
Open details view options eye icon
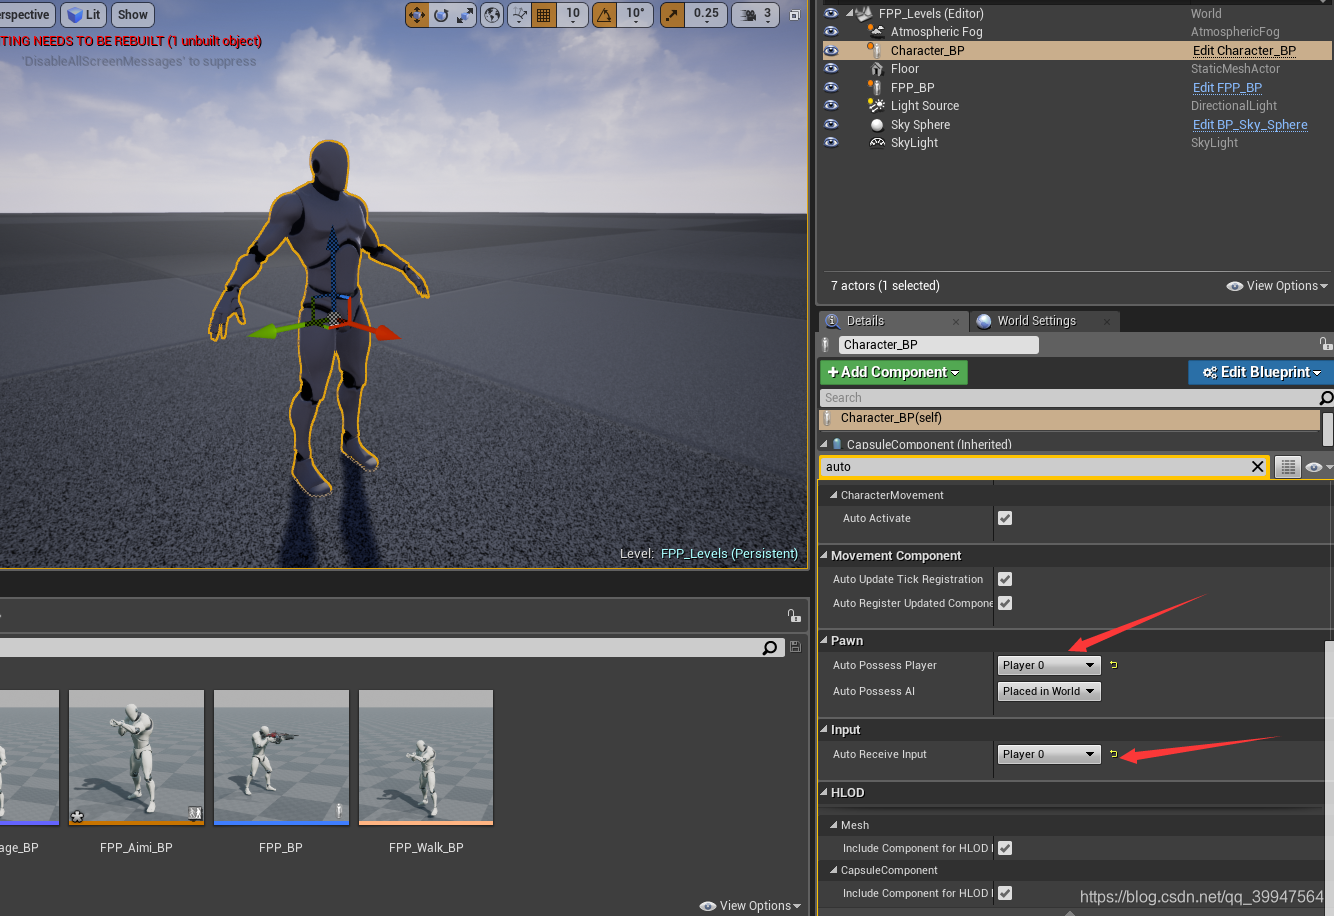1319,467
